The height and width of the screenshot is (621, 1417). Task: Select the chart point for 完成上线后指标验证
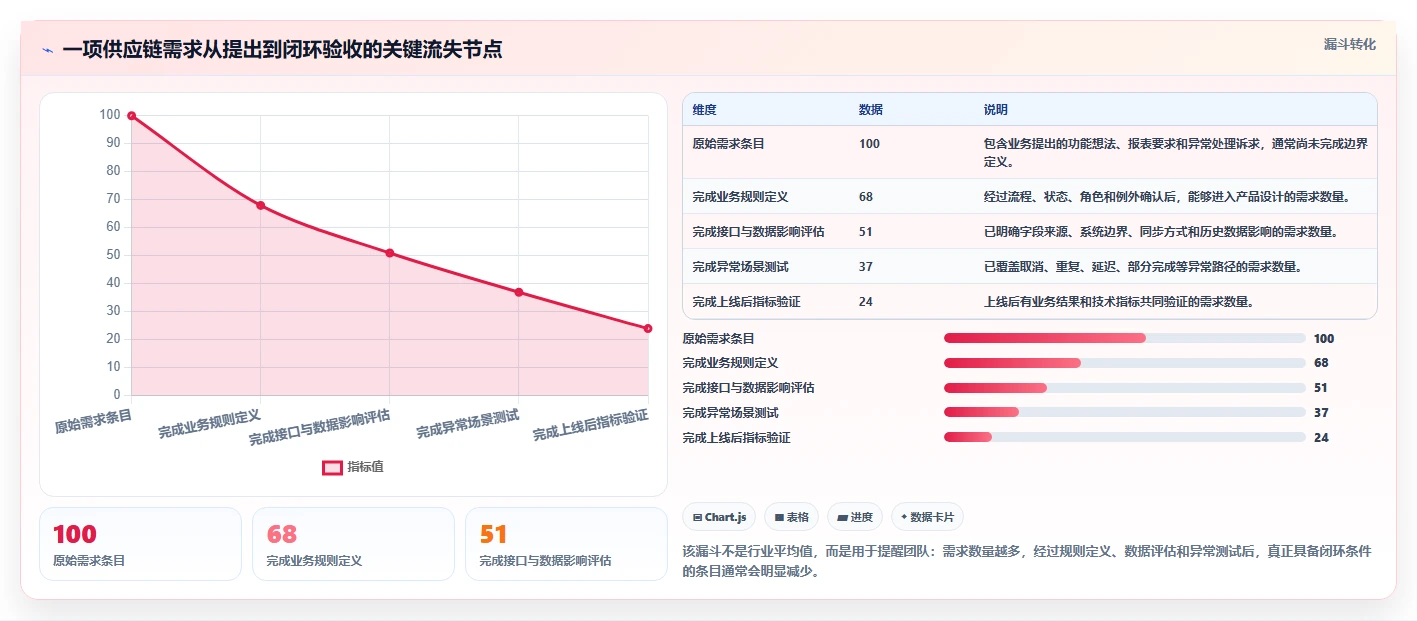(648, 328)
